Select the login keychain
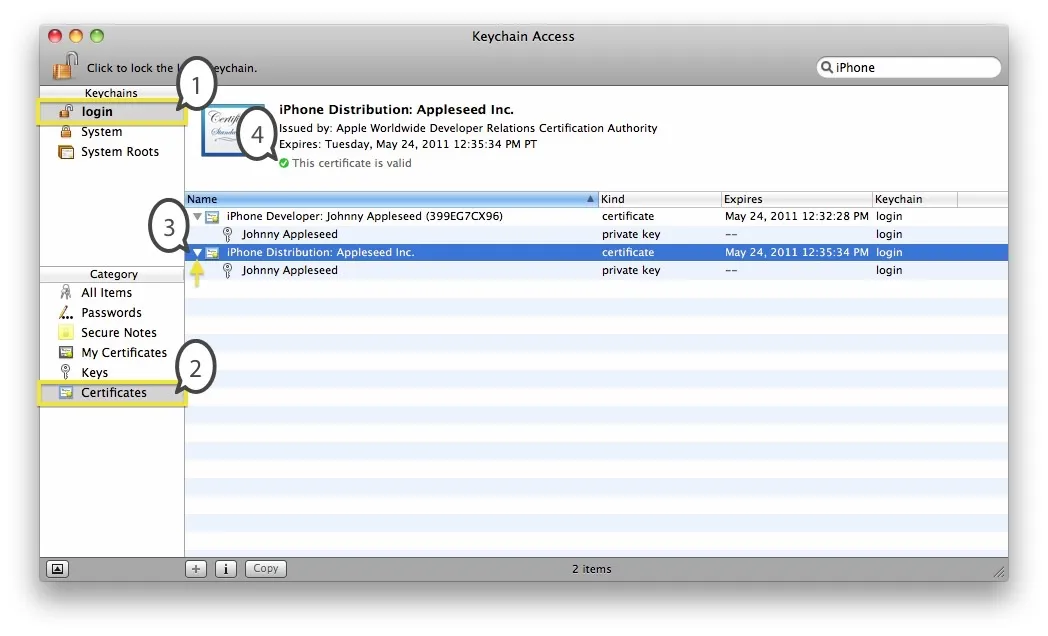This screenshot has width=1048, height=636. [112, 112]
